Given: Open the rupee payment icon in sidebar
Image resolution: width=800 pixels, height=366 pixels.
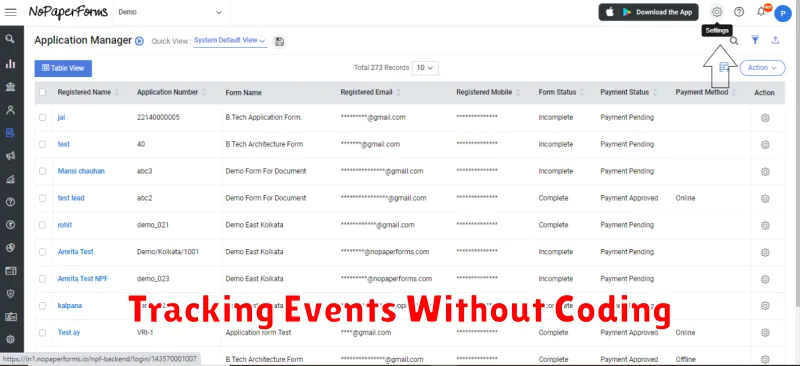Looking at the screenshot, I should click(x=10, y=225).
